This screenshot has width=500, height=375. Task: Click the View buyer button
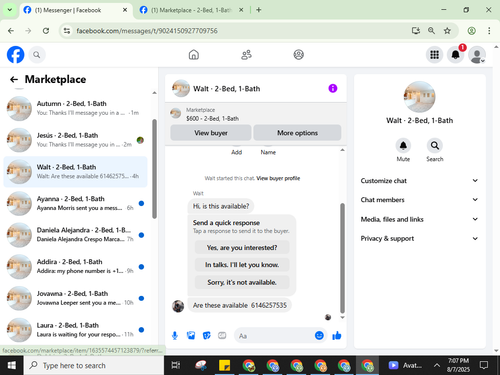[211, 133]
